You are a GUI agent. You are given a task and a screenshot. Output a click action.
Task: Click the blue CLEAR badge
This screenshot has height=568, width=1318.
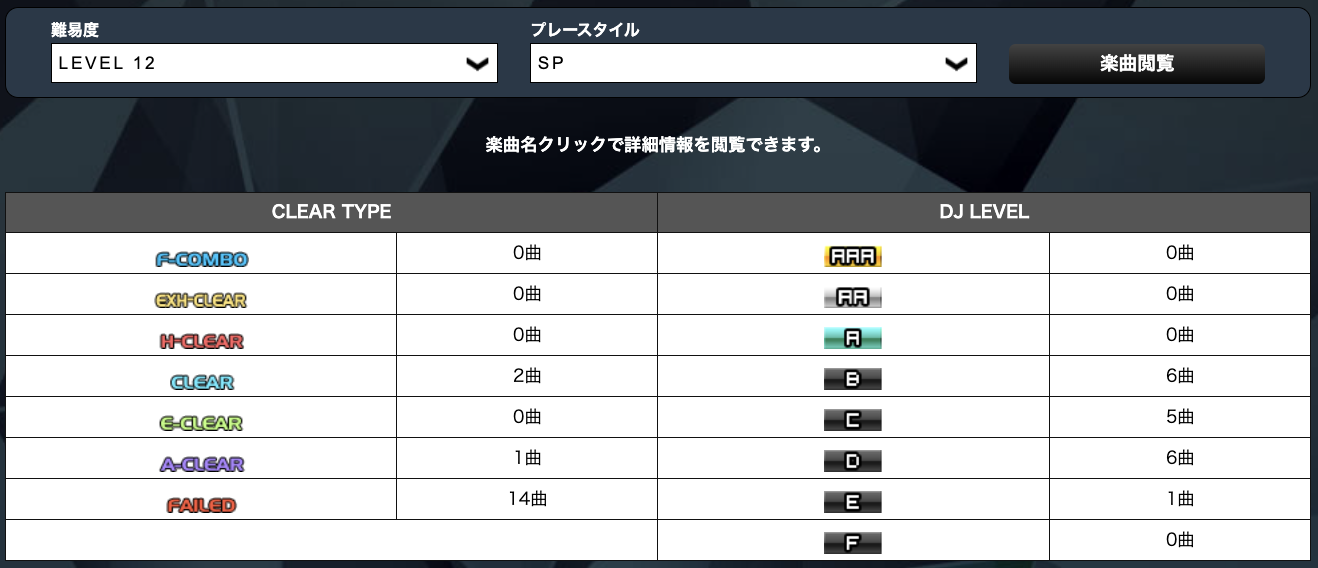(202, 382)
